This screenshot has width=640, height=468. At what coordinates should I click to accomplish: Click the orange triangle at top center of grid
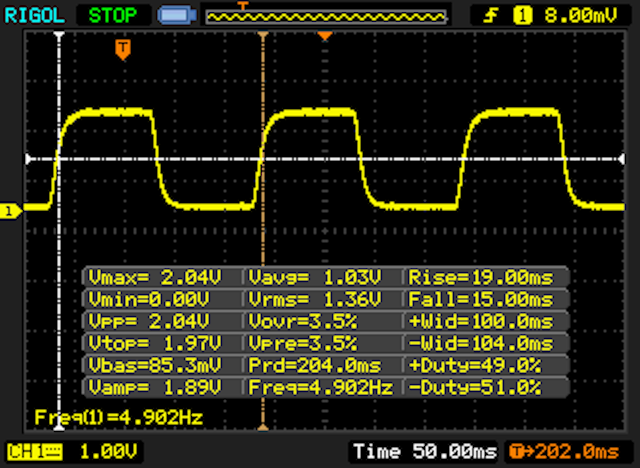325,37
